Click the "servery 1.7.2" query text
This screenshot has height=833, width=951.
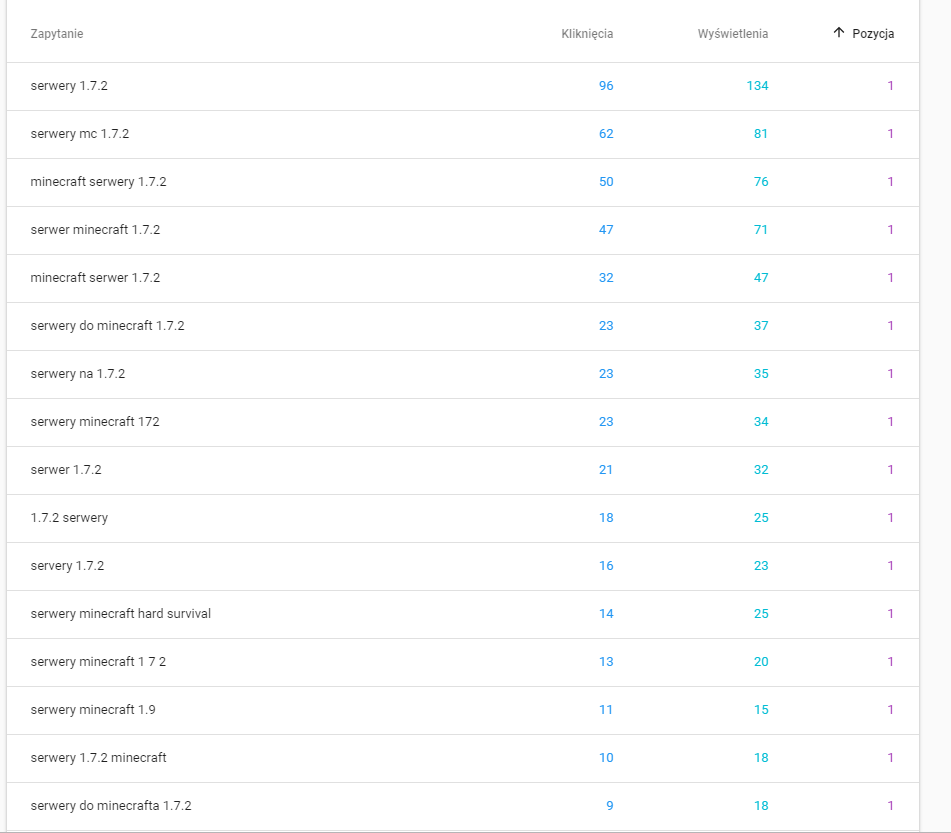67,566
